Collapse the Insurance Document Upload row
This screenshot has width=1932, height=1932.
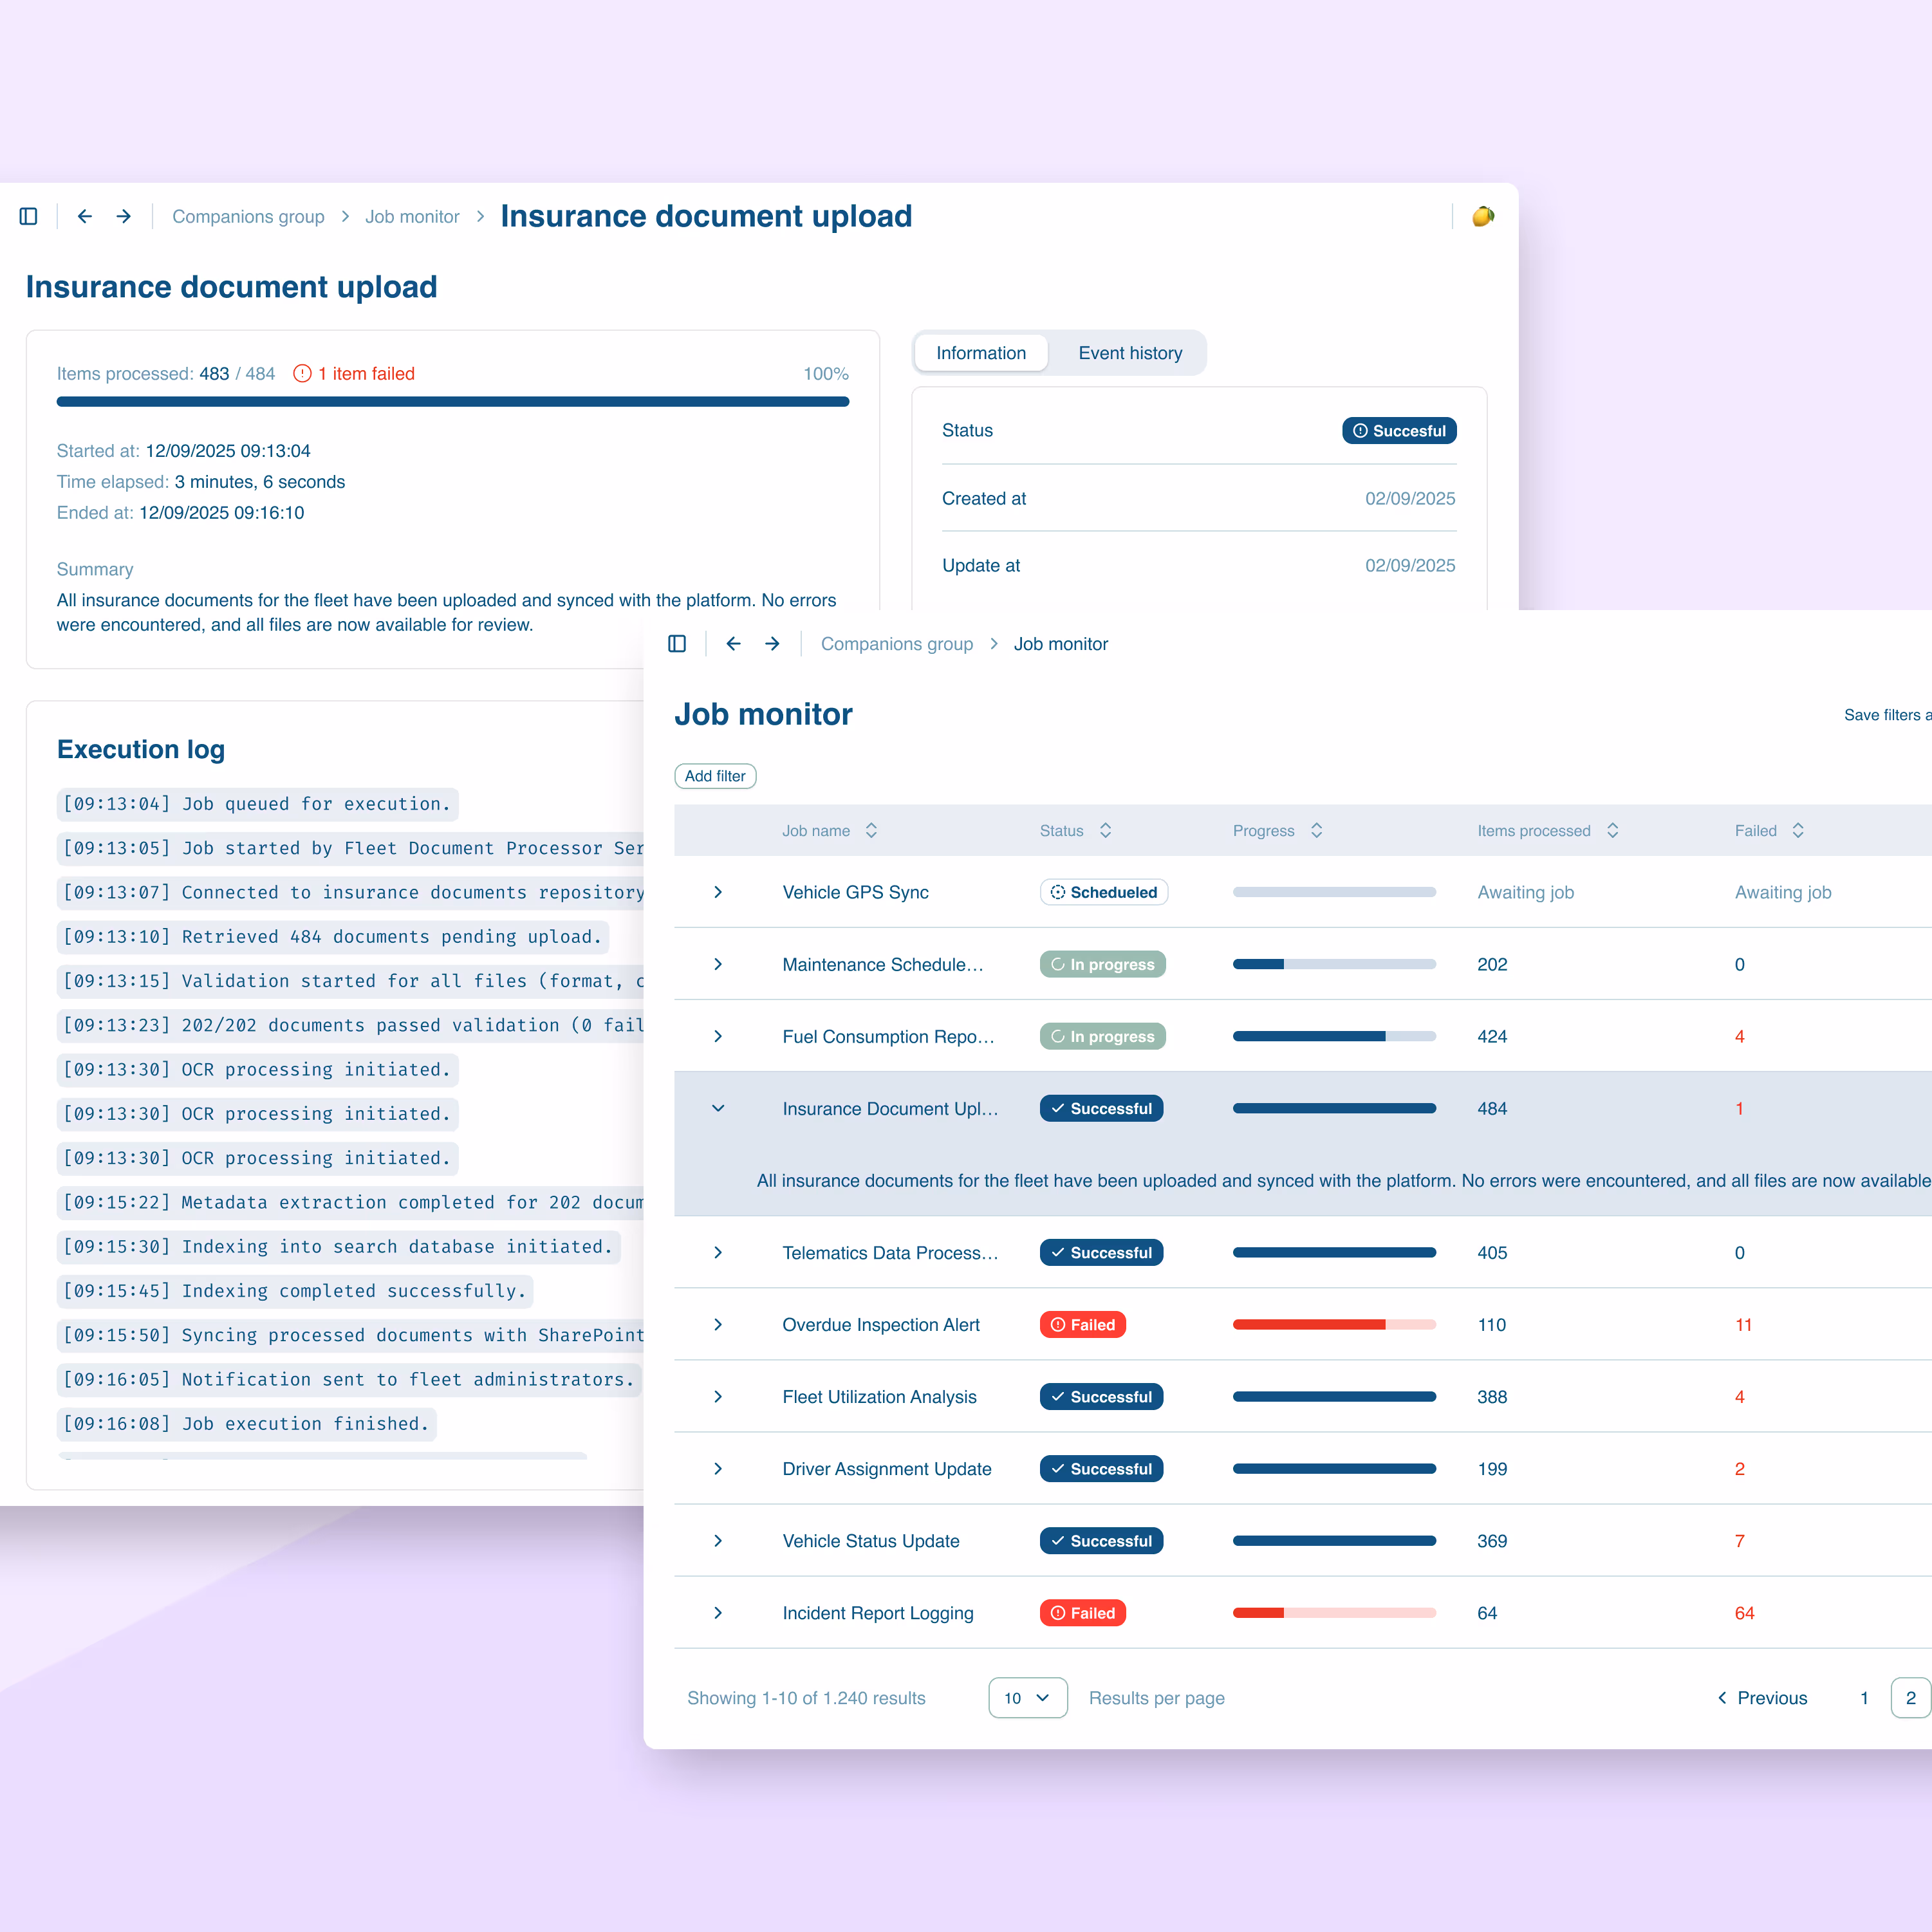click(718, 1108)
